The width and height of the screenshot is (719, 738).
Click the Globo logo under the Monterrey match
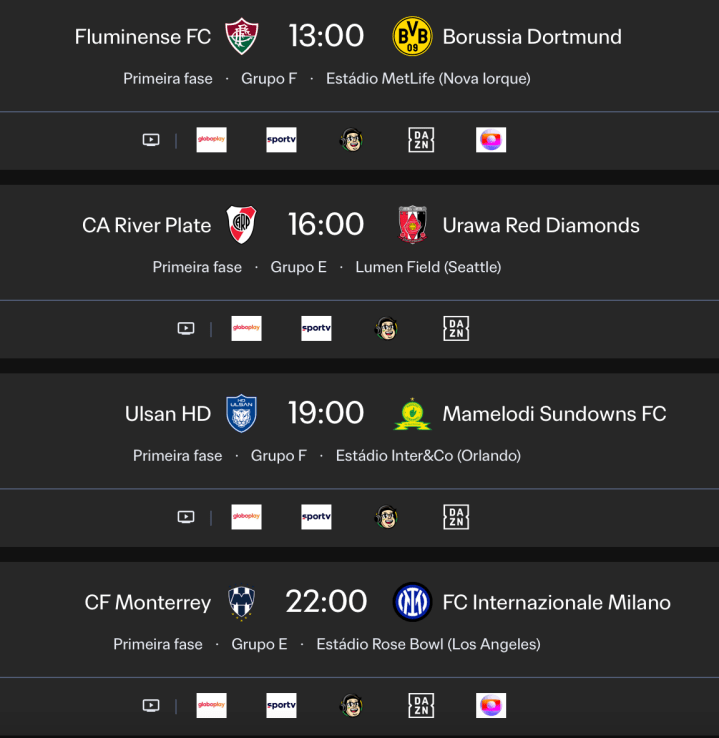[x=491, y=705]
